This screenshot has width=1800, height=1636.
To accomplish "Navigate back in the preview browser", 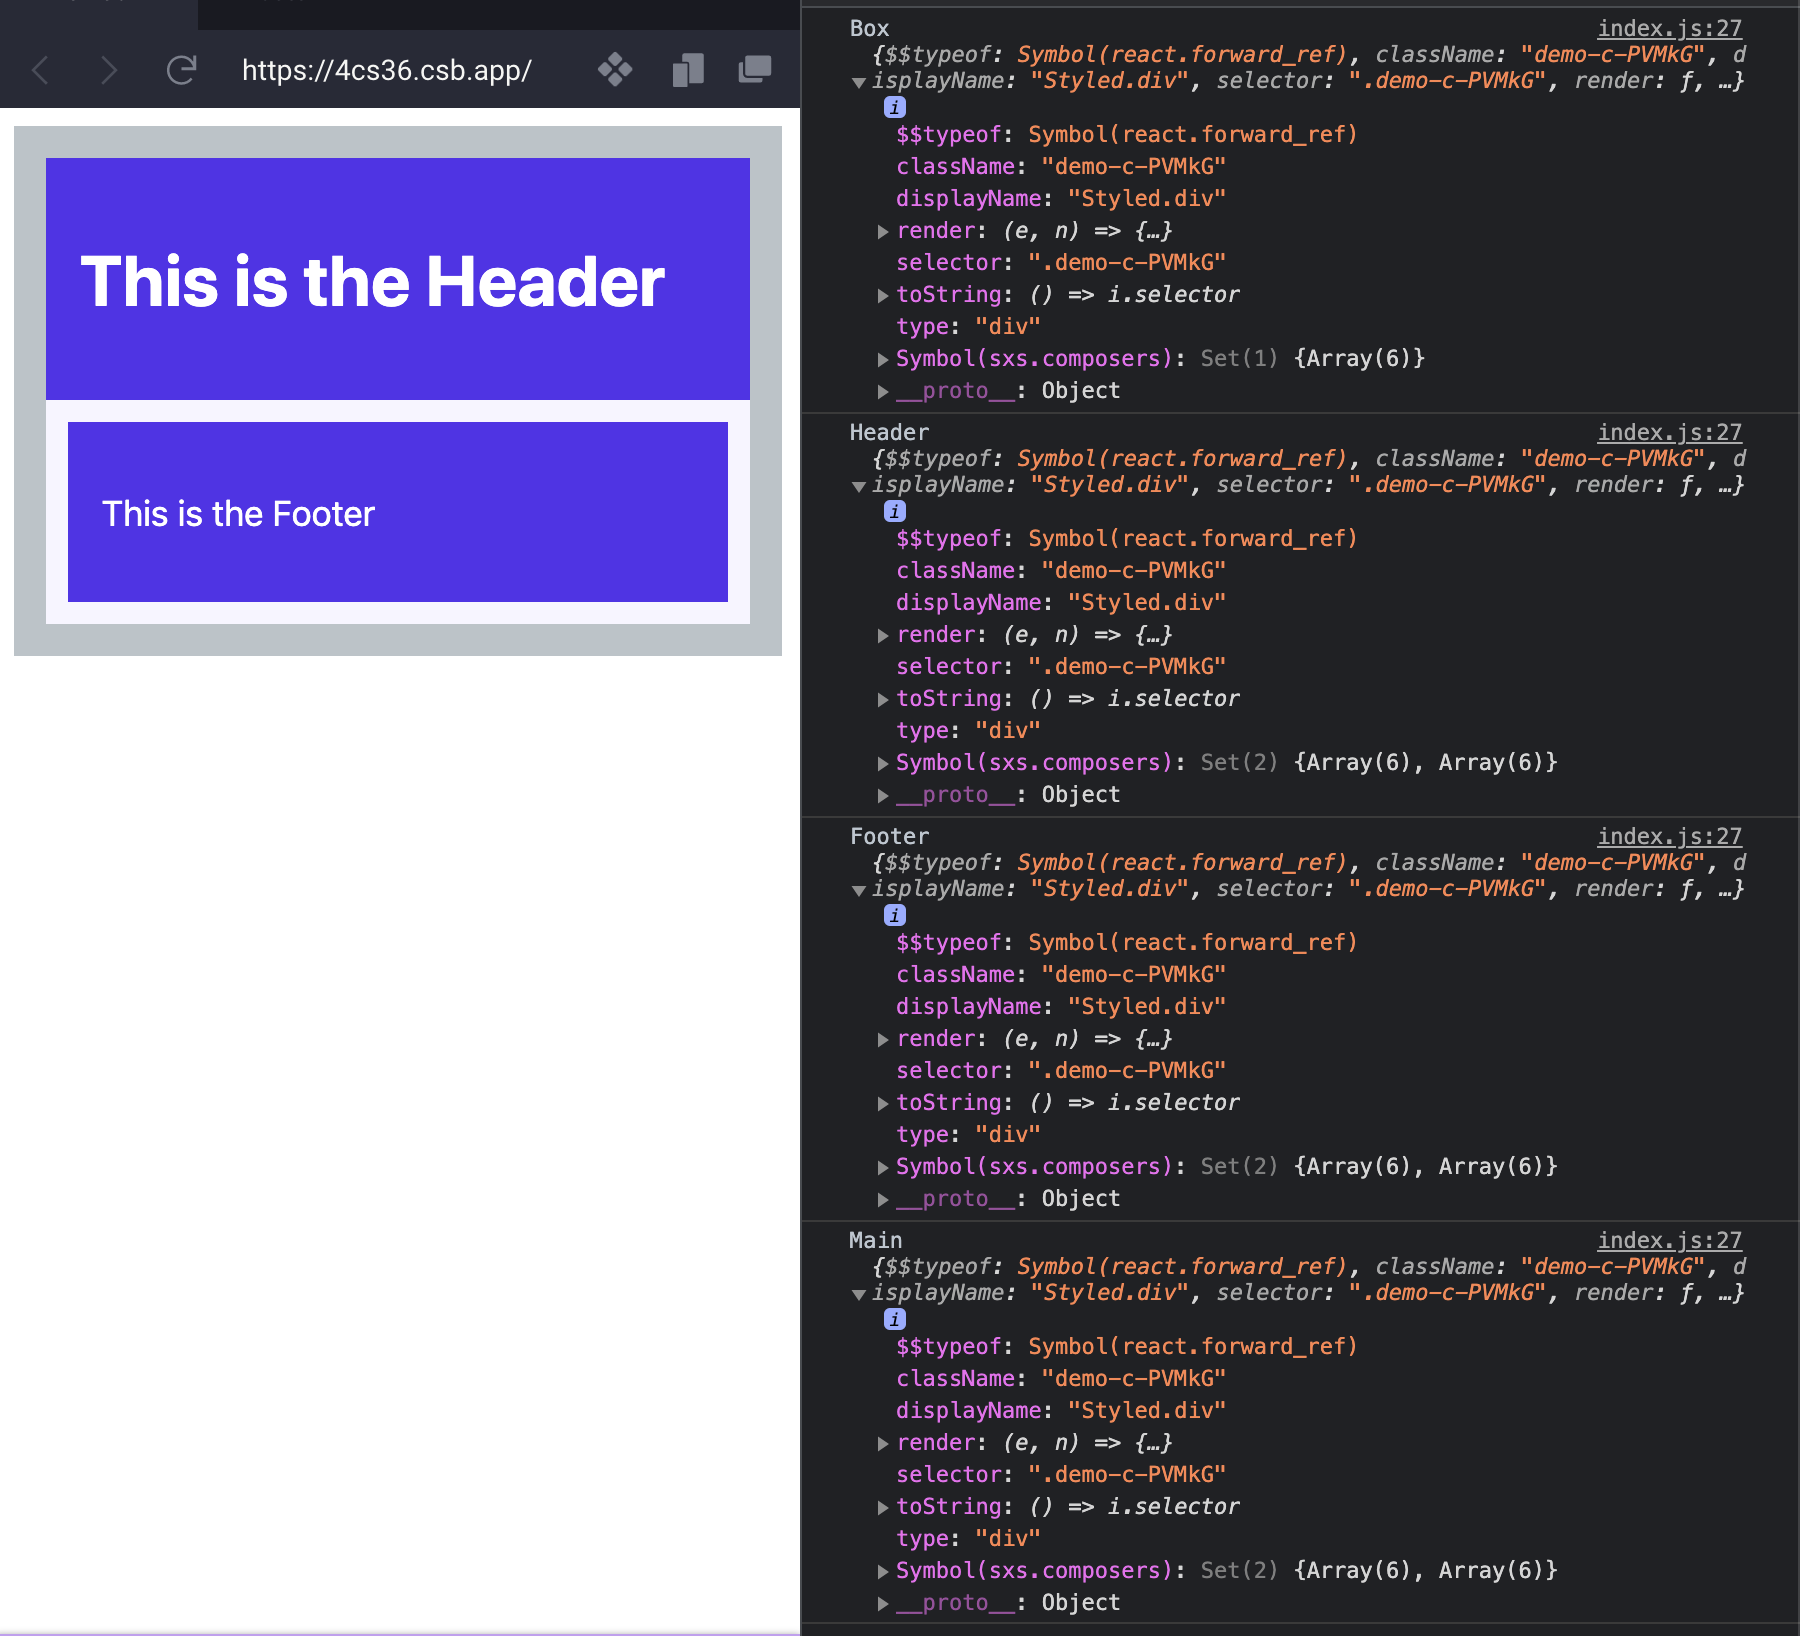I will [x=38, y=69].
